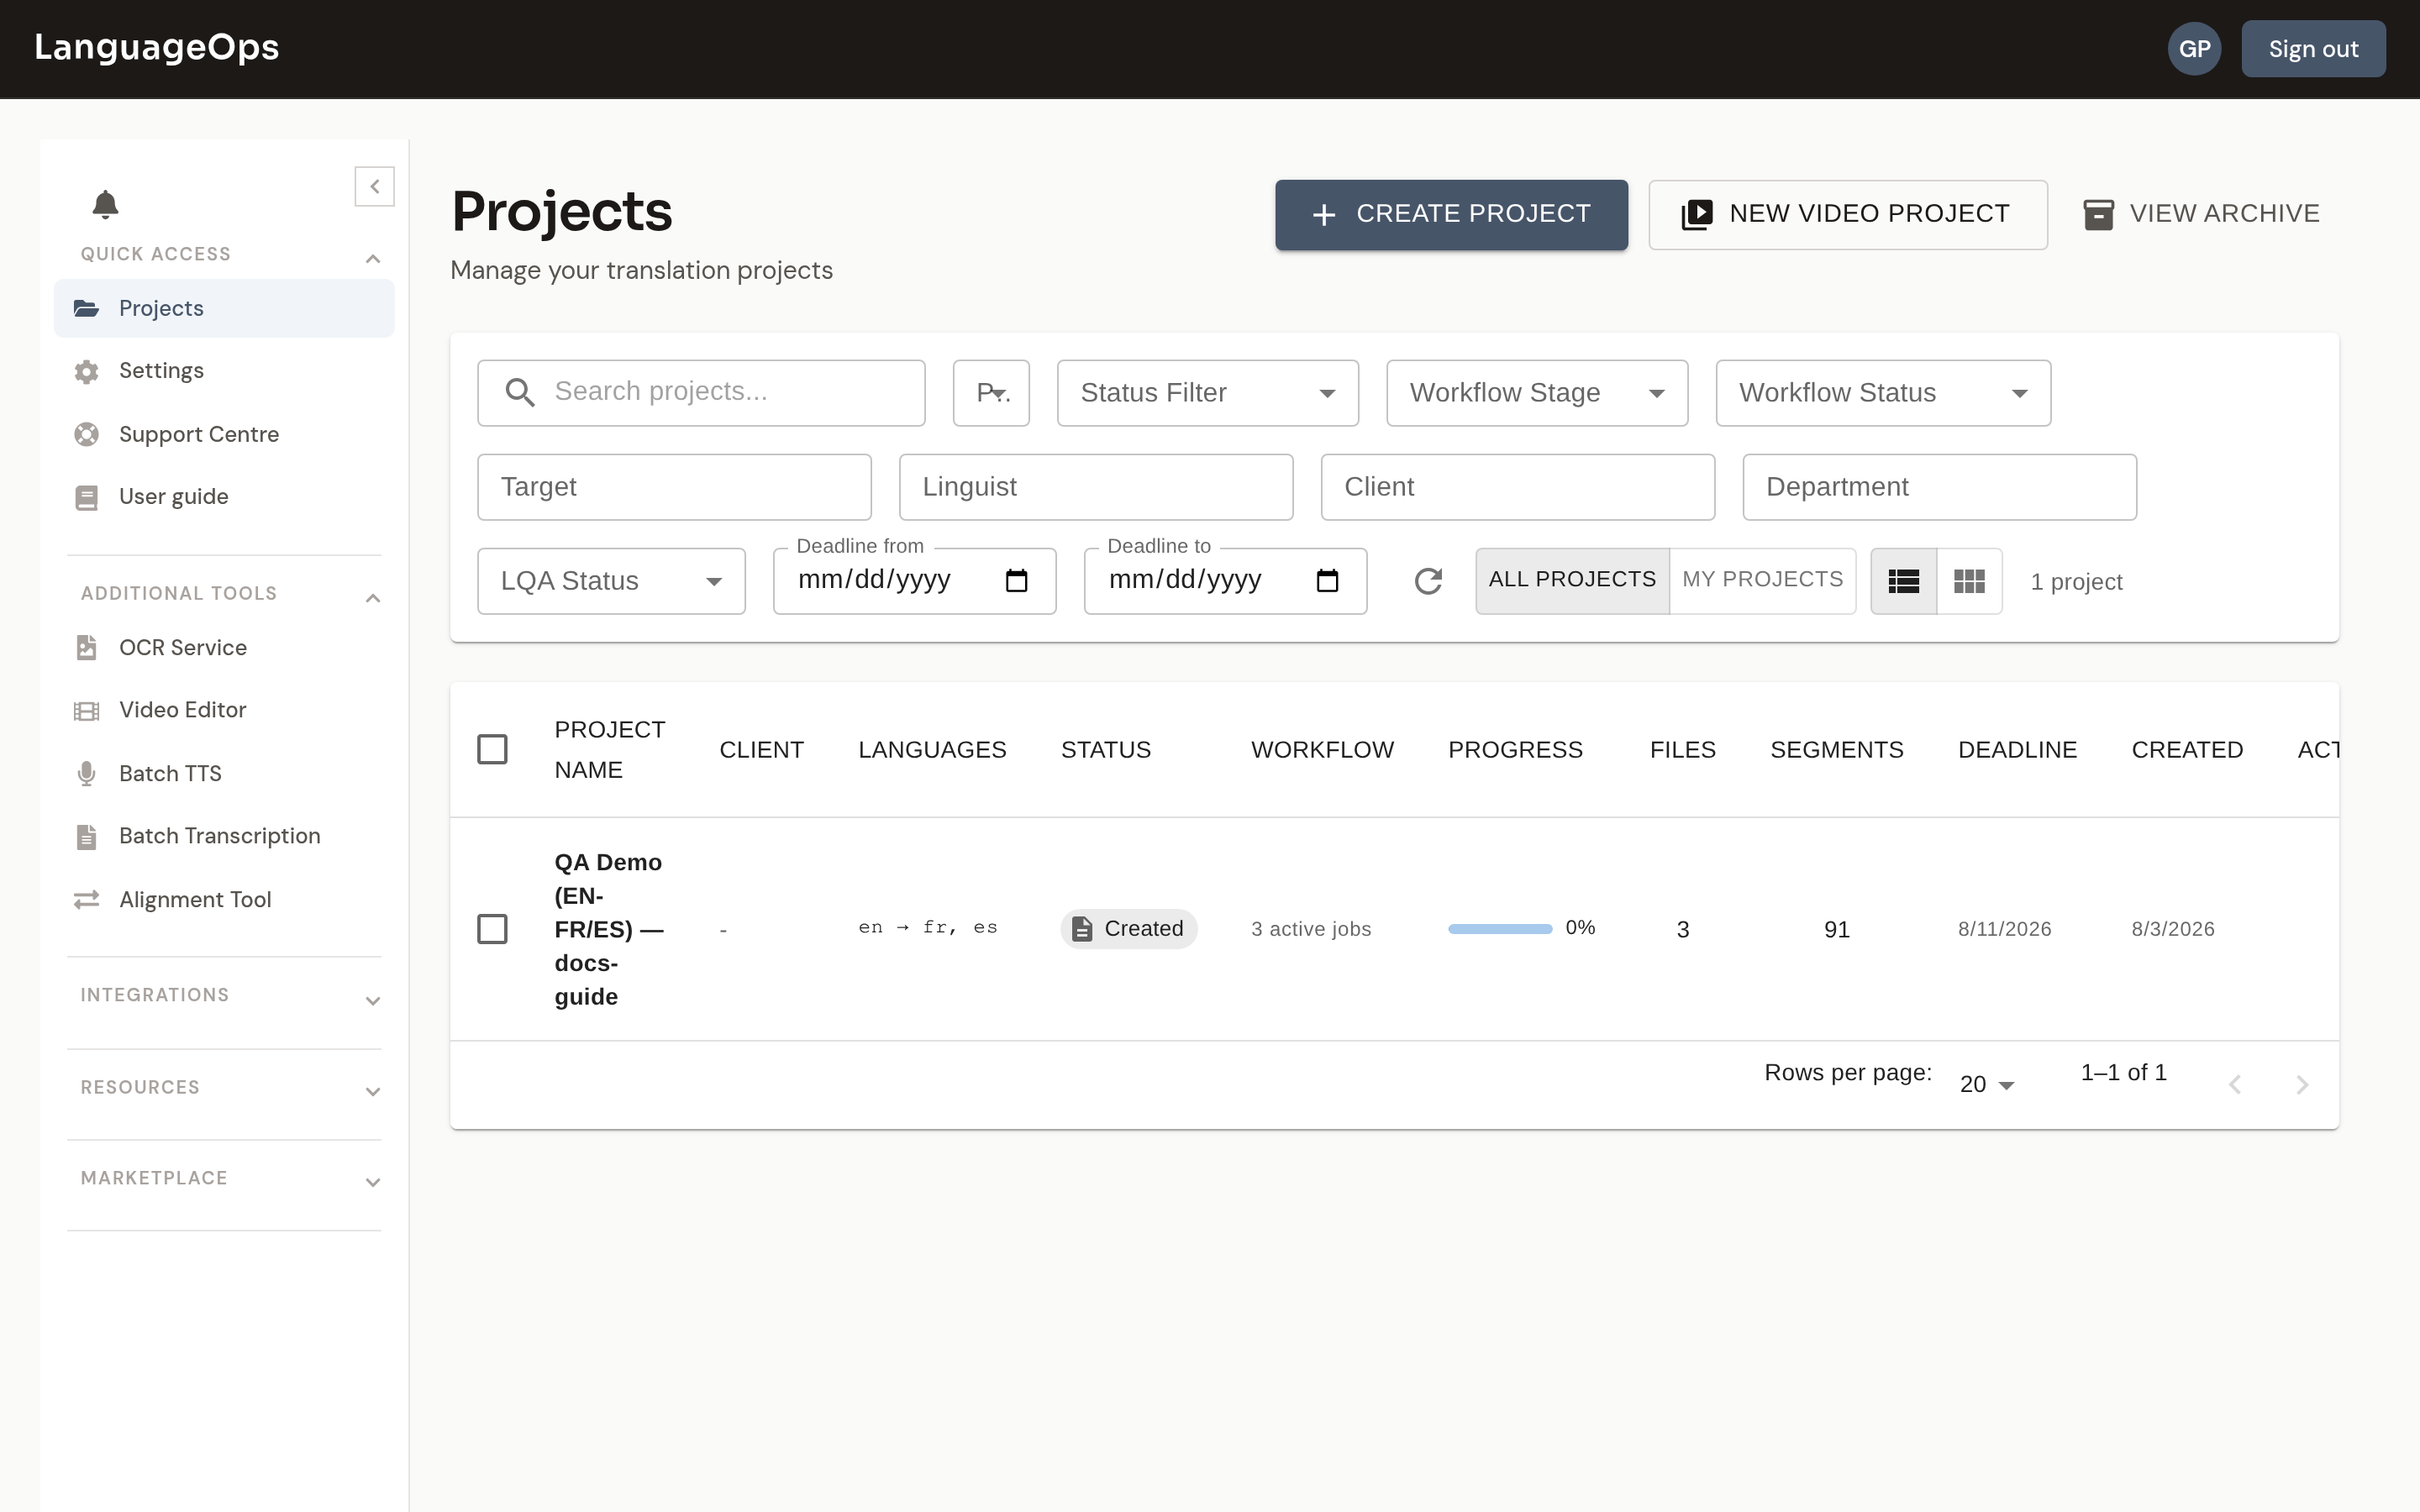Screen dimensions: 2420x1512
Task: Click the video library icon on New Video Project
Action: [x=1697, y=214]
